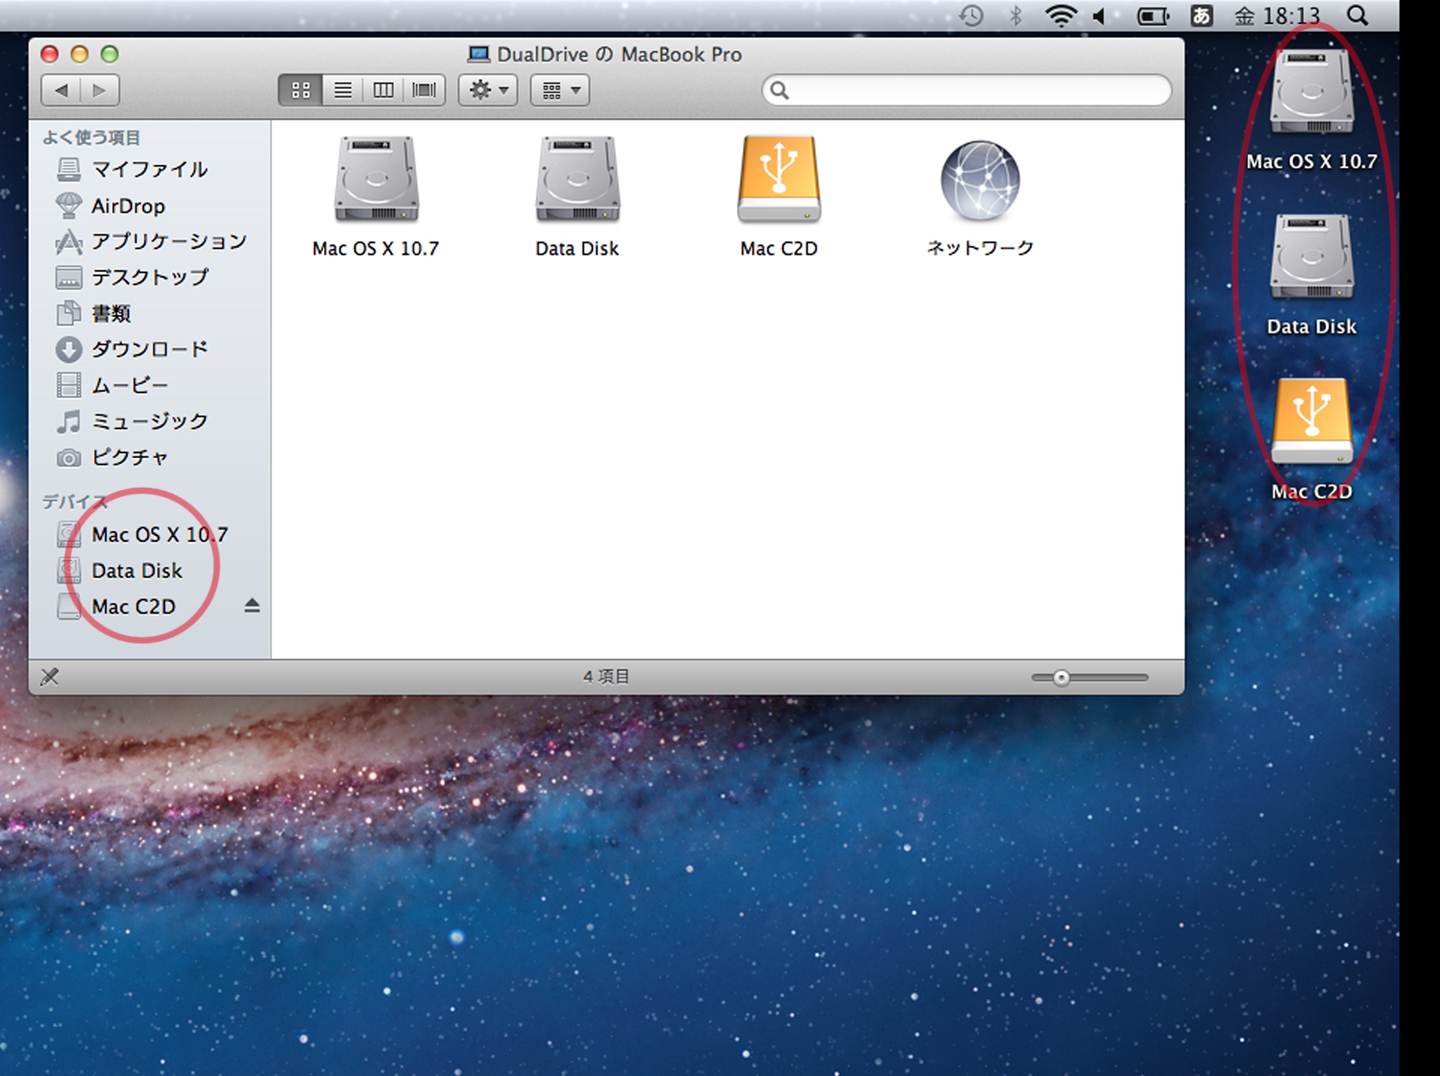Open the item arrangement dropdown

[560, 90]
